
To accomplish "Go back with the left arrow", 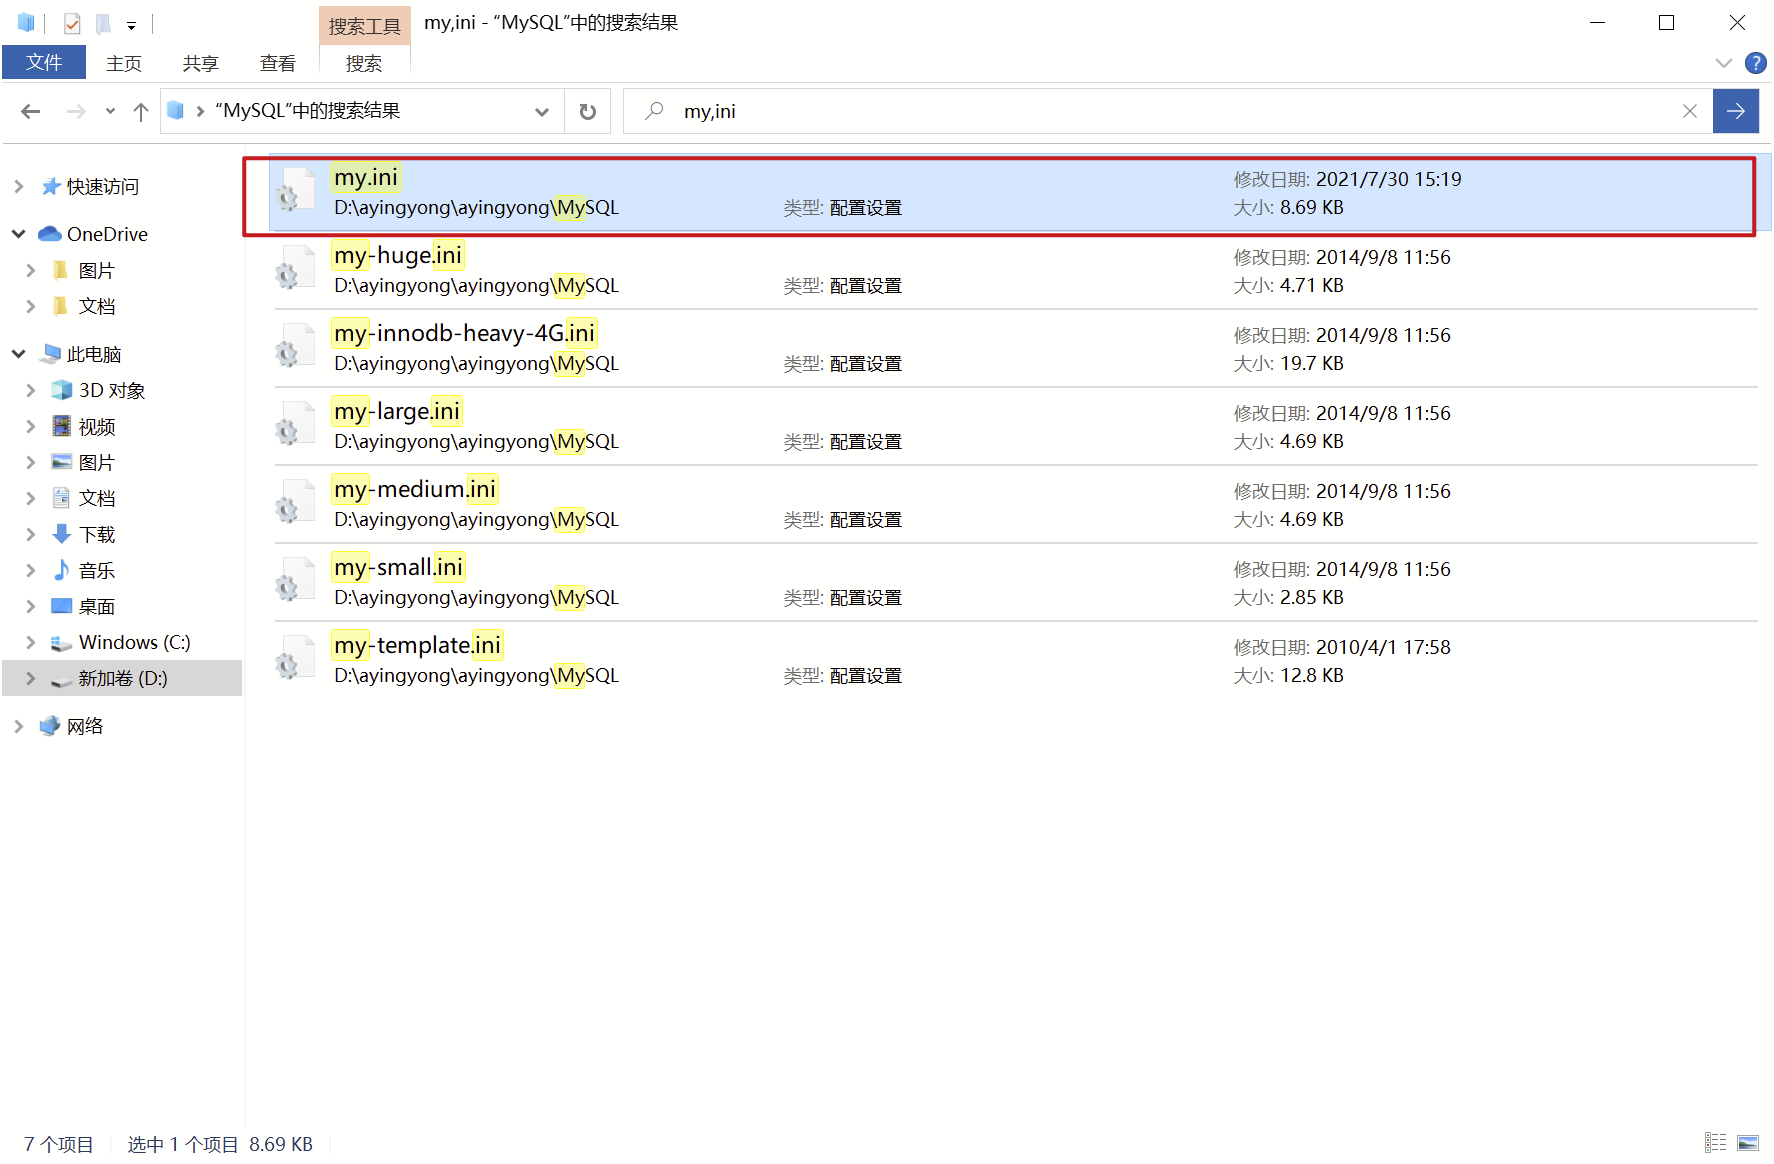I will coord(31,111).
